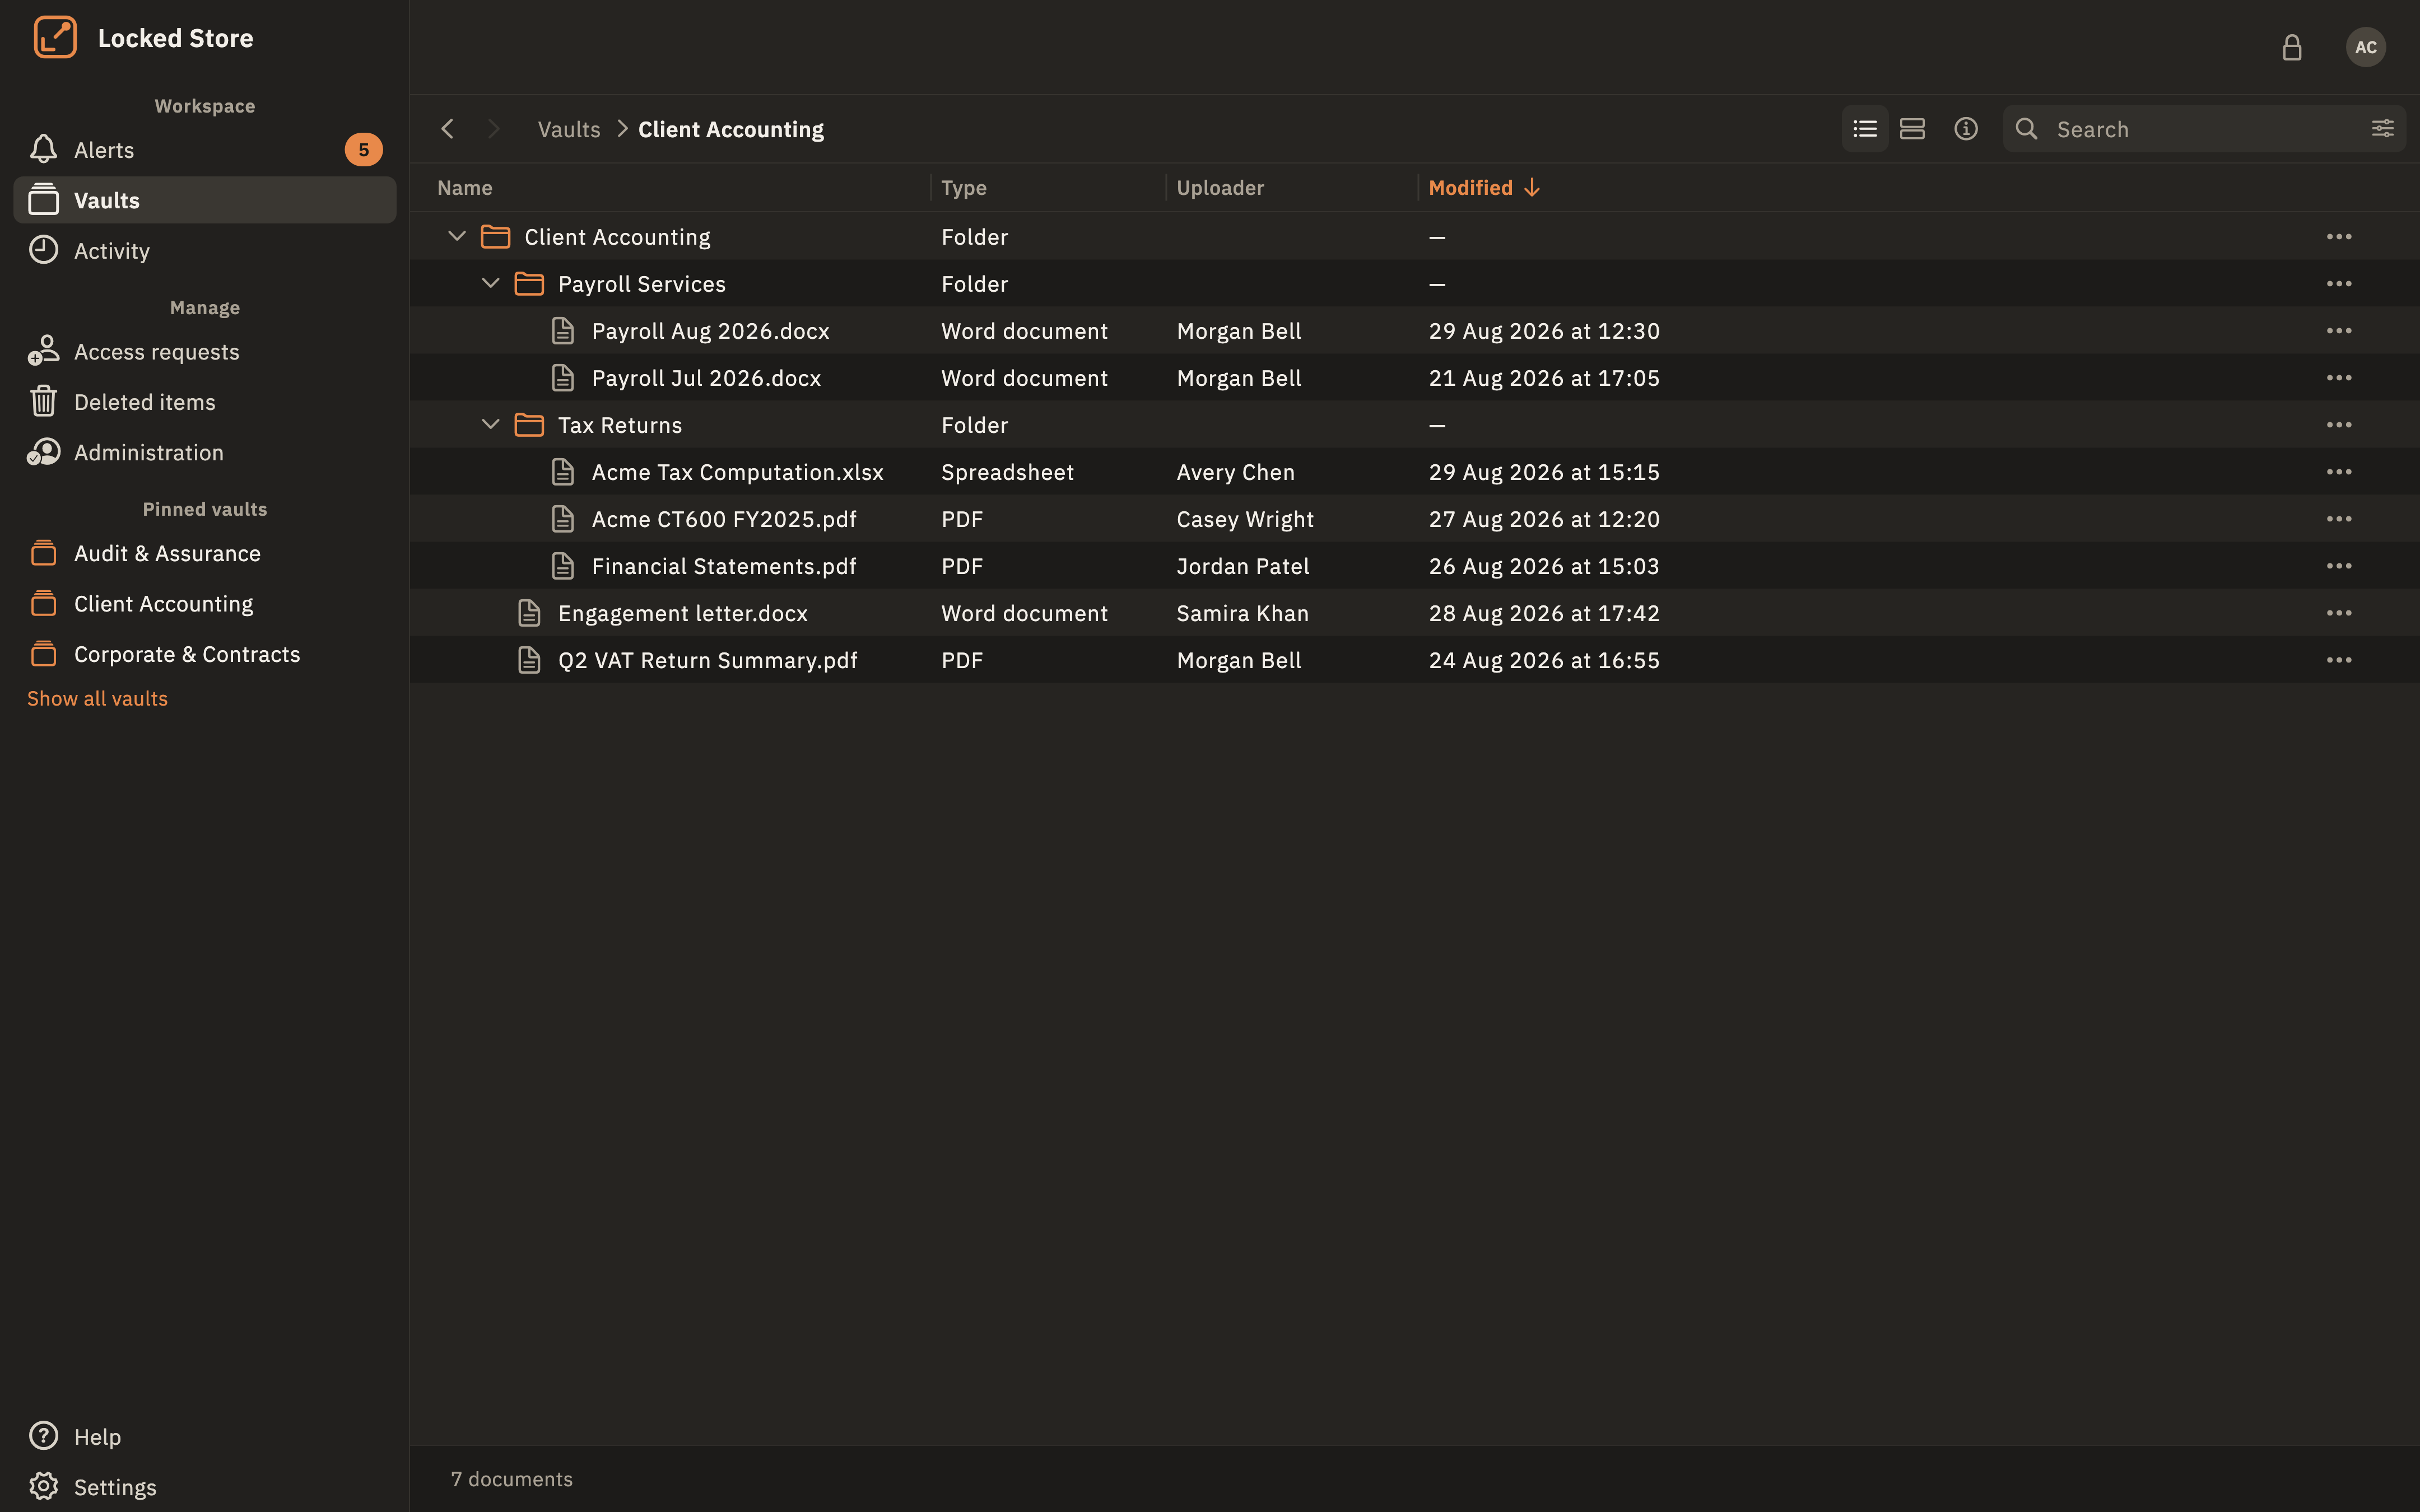The height and width of the screenshot is (1512, 2420).
Task: Open pinned vault Corporate & Contracts
Action: (x=205, y=654)
